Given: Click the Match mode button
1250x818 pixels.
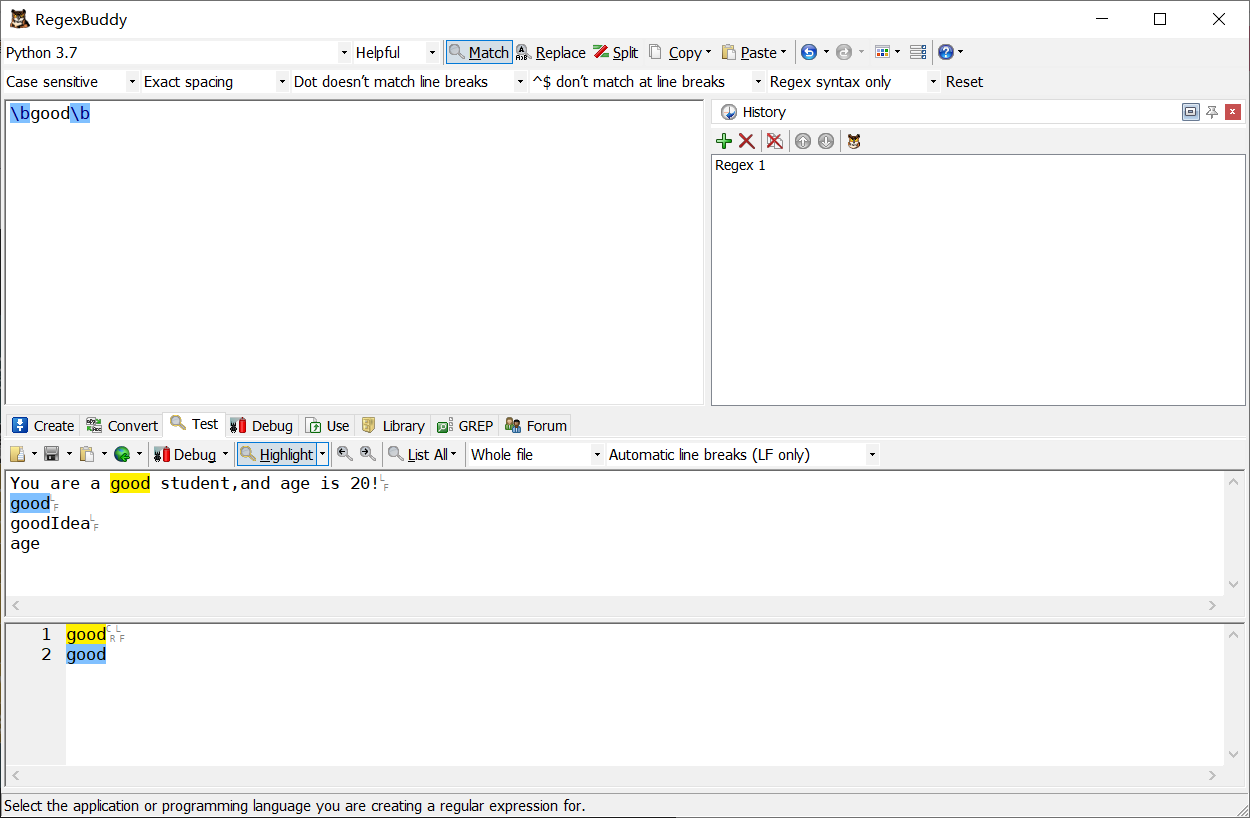Looking at the screenshot, I should coord(479,52).
